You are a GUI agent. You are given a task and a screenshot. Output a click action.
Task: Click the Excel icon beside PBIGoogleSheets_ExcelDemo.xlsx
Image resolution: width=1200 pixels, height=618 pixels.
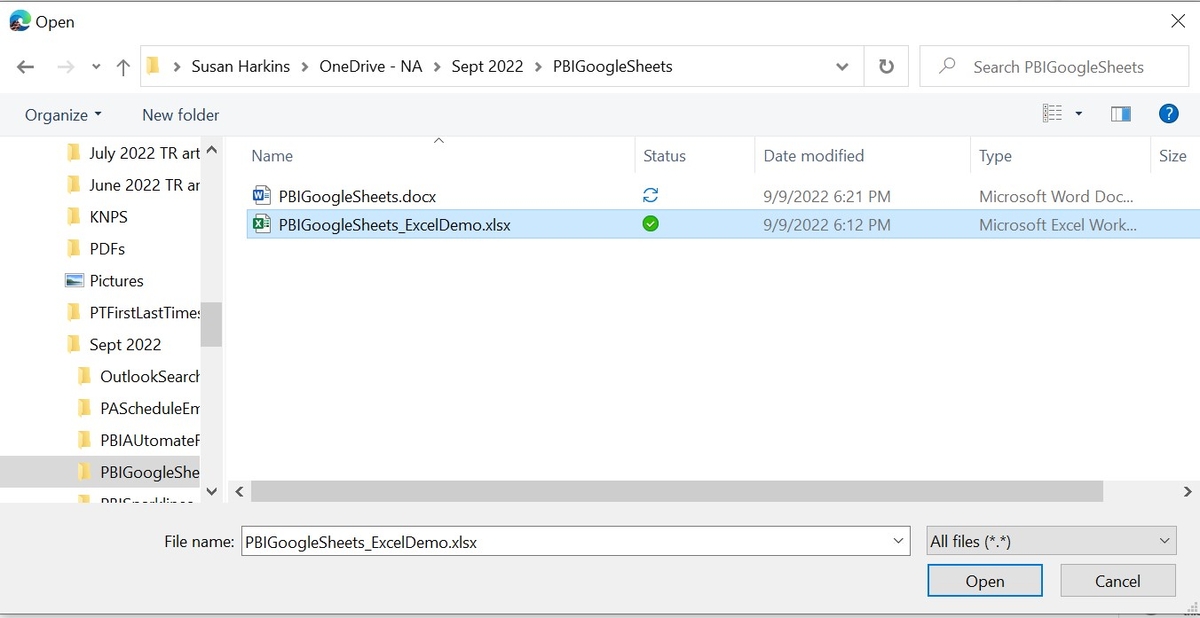pos(261,224)
